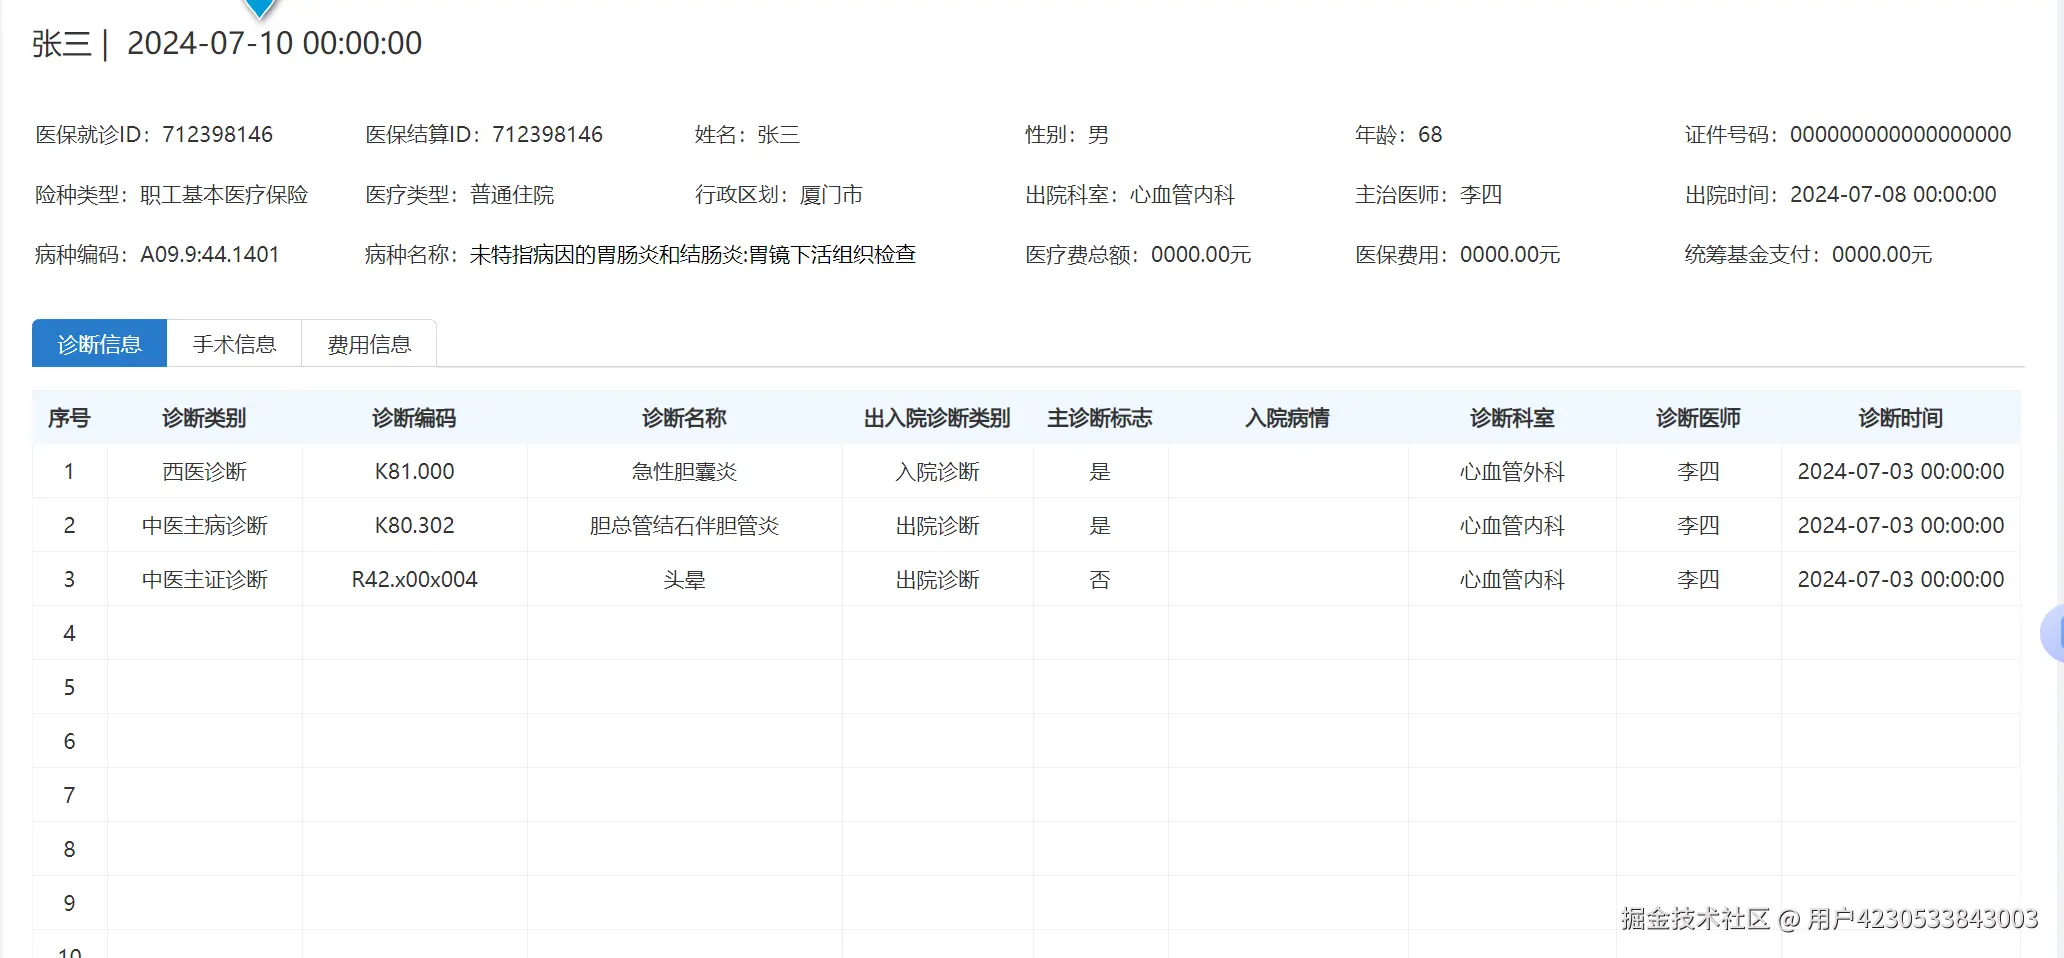Screen dimensions: 2064x958
Task: Click the 病种名称 disease description text
Action: point(693,254)
